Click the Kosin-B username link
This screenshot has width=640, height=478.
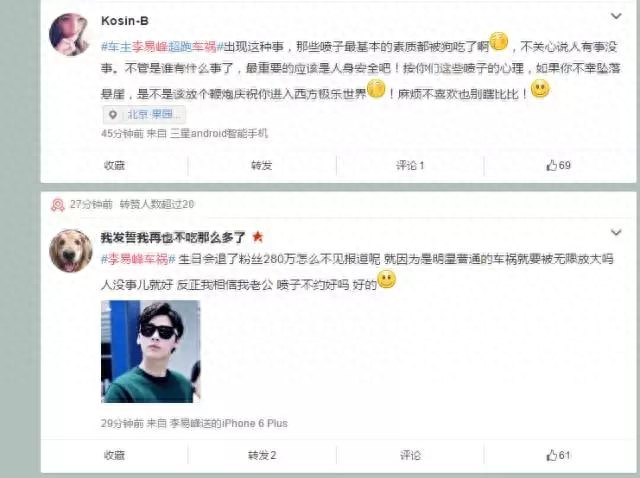point(124,21)
